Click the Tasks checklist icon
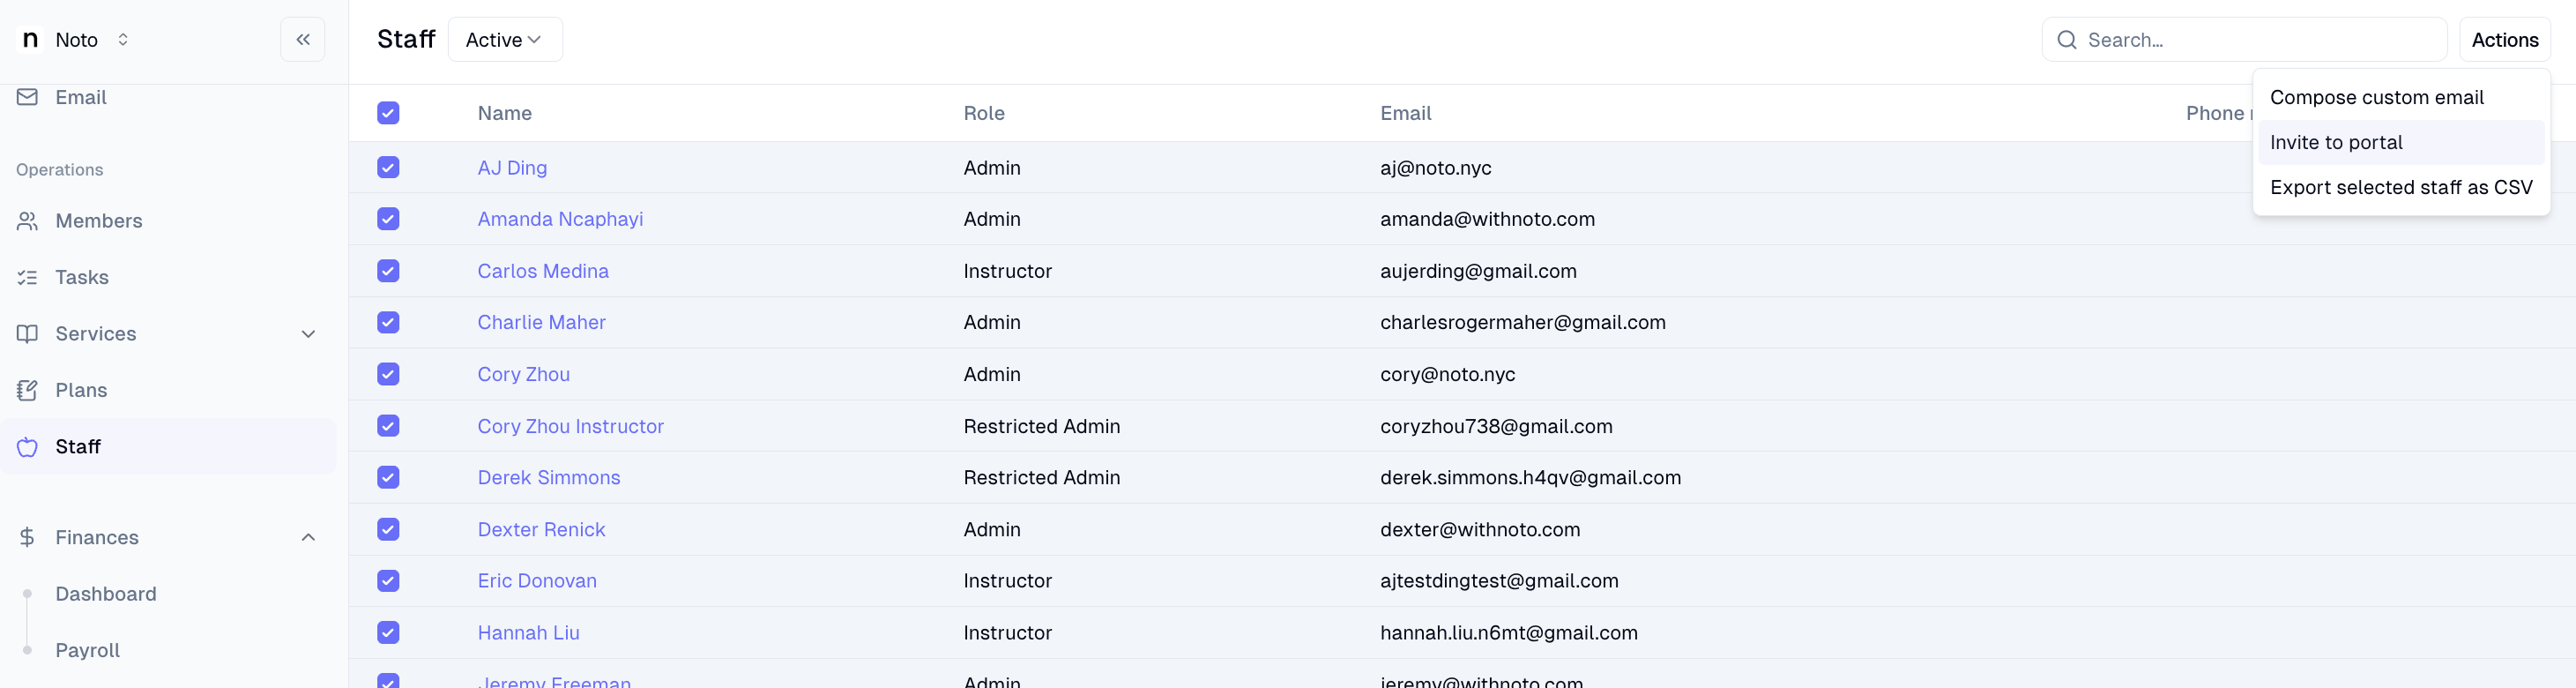The image size is (2576, 688). point(27,277)
